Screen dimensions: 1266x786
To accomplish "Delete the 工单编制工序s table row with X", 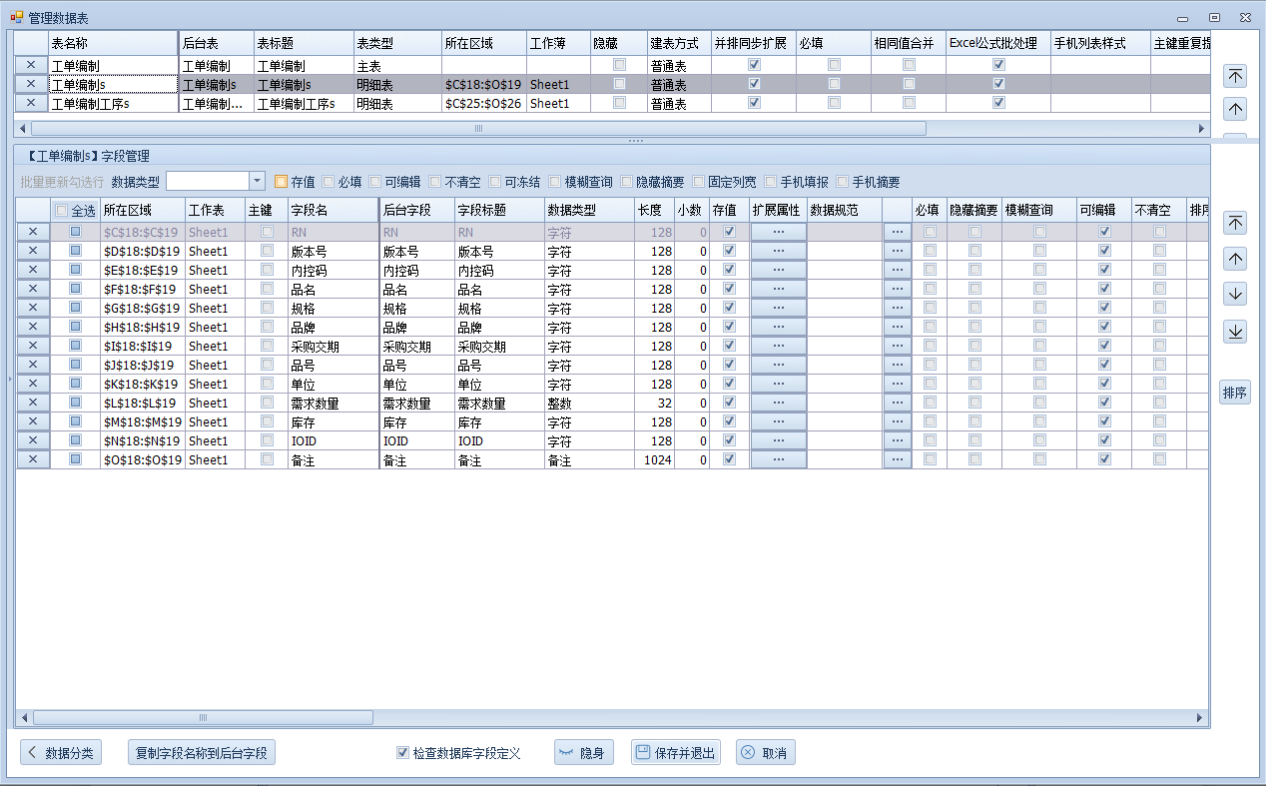I will pos(31,103).
